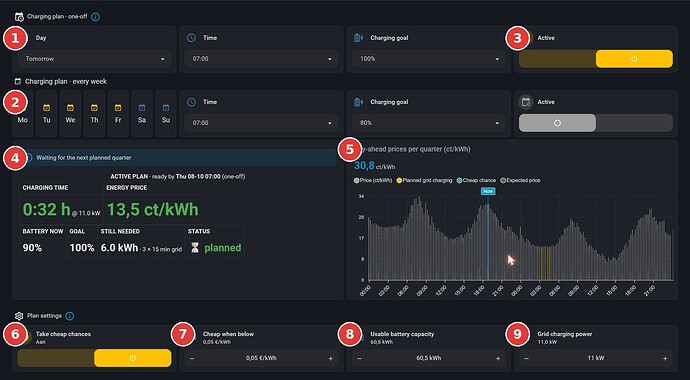Image resolution: width=690 pixels, height=380 pixels.
Task: Click the goal value 100% in the plan table
Action: pyautogui.click(x=82, y=248)
